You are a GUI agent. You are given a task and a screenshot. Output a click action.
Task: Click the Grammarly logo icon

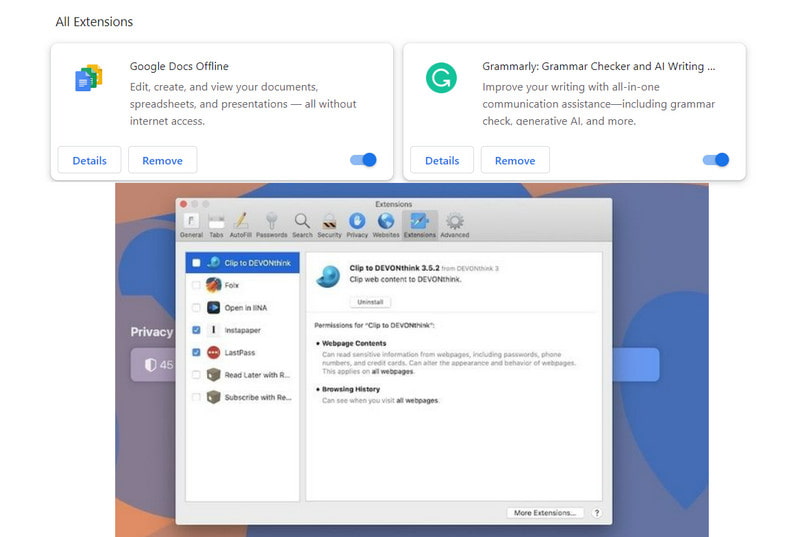(x=440, y=78)
